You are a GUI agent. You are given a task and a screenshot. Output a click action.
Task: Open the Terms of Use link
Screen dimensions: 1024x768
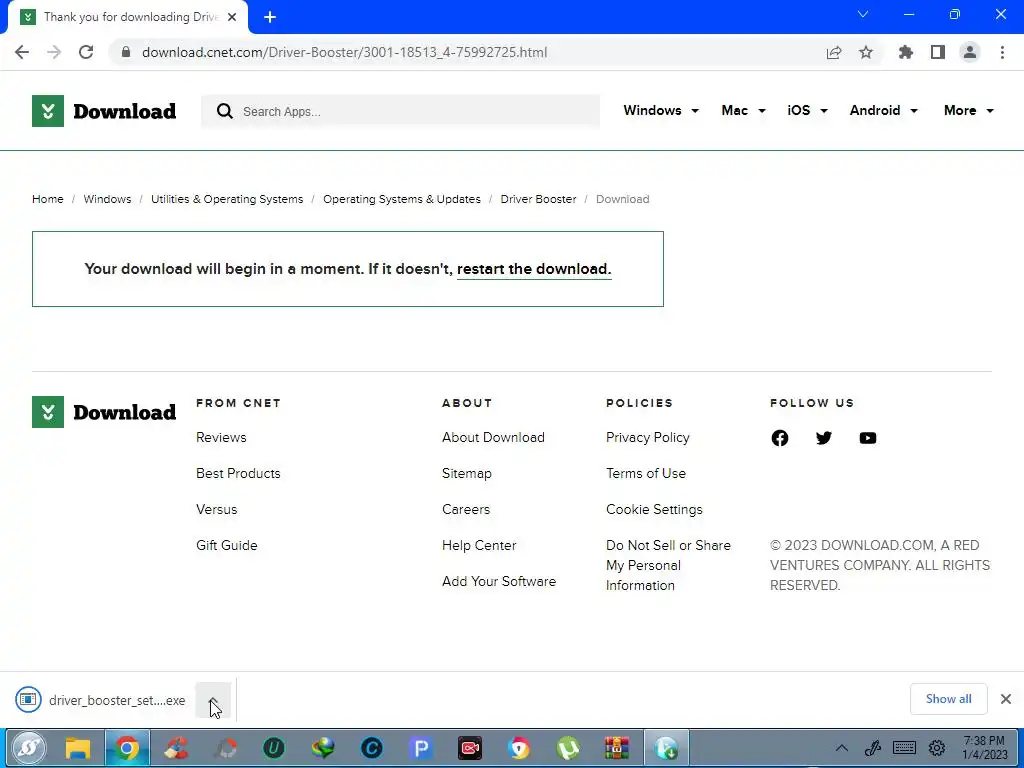coord(646,473)
